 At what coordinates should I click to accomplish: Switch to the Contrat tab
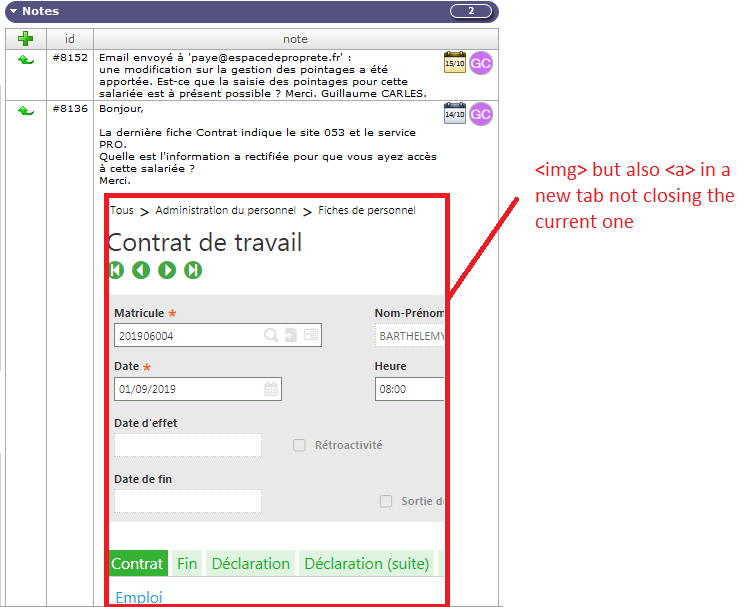pyautogui.click(x=138, y=563)
